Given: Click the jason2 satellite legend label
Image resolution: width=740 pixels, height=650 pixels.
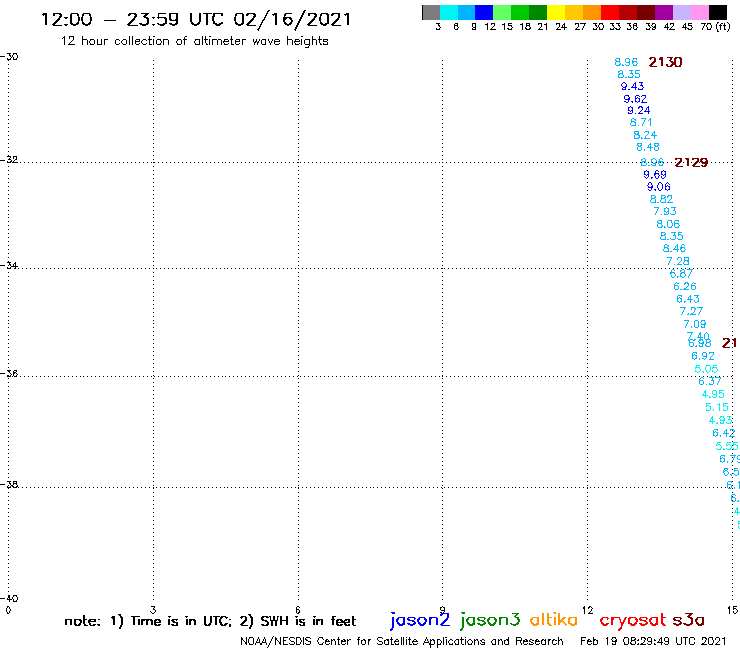Looking at the screenshot, I should 420,620.
